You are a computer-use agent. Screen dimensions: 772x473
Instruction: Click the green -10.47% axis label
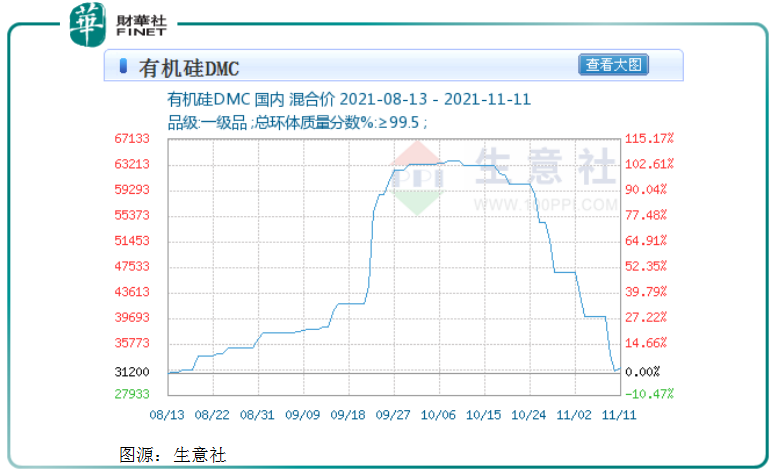pyautogui.click(x=650, y=393)
